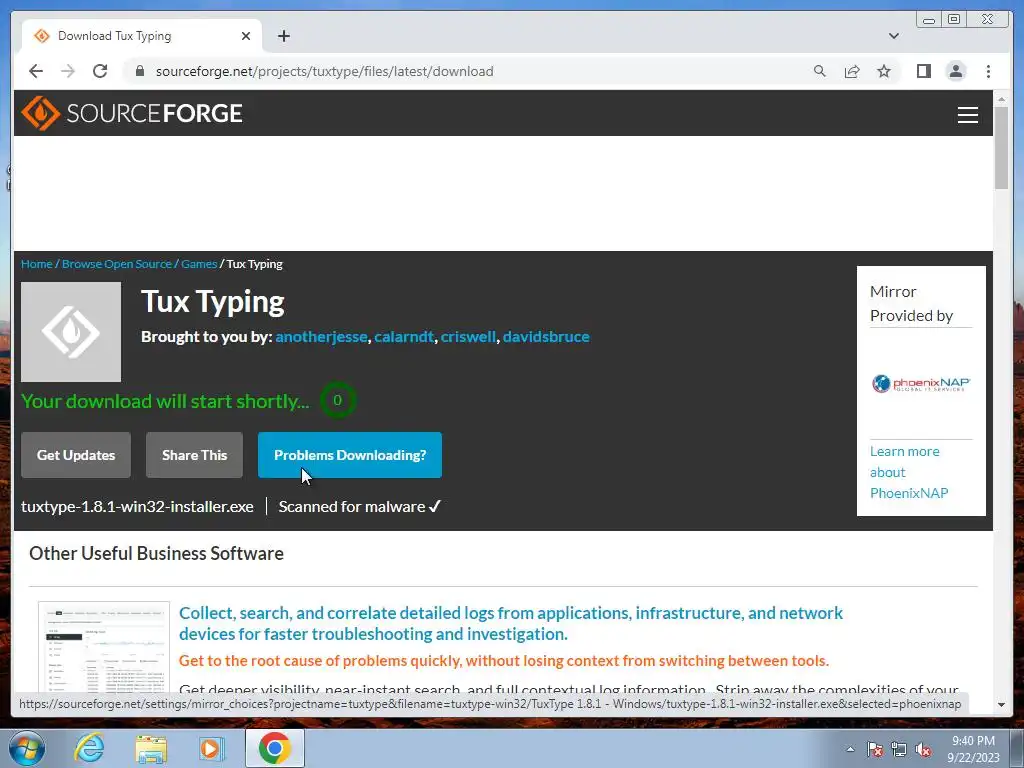1024x768 pixels.
Task: Expand the tab search dropdown
Action: 893,36
